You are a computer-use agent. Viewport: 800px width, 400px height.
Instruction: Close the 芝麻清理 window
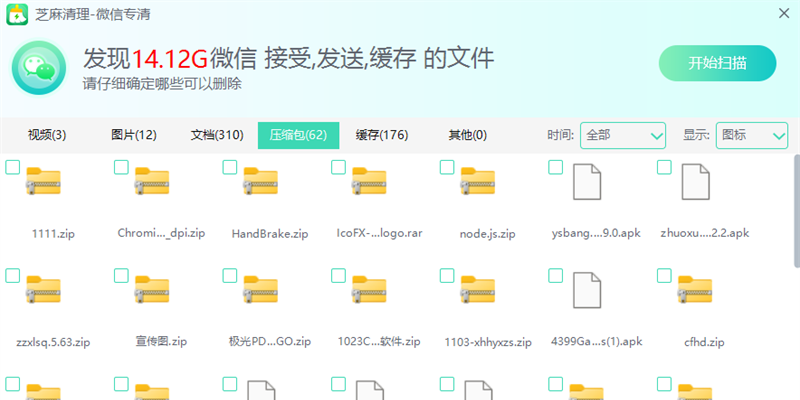[784, 14]
